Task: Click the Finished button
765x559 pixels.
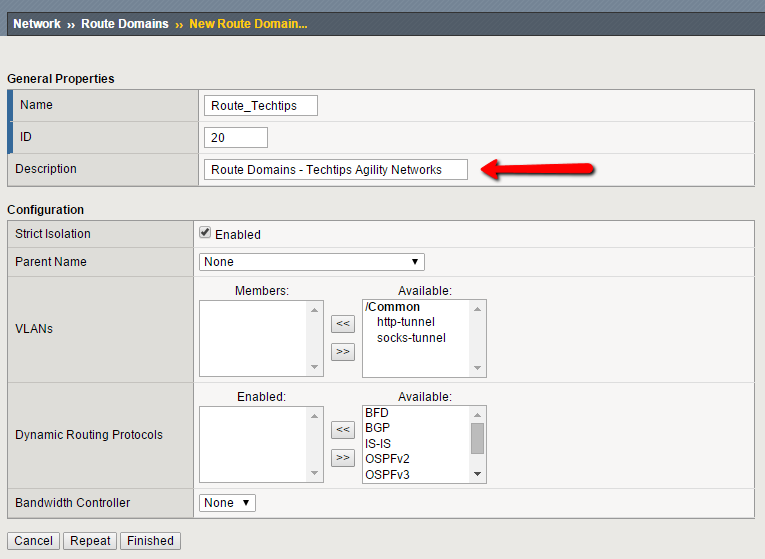Action: click(150, 541)
